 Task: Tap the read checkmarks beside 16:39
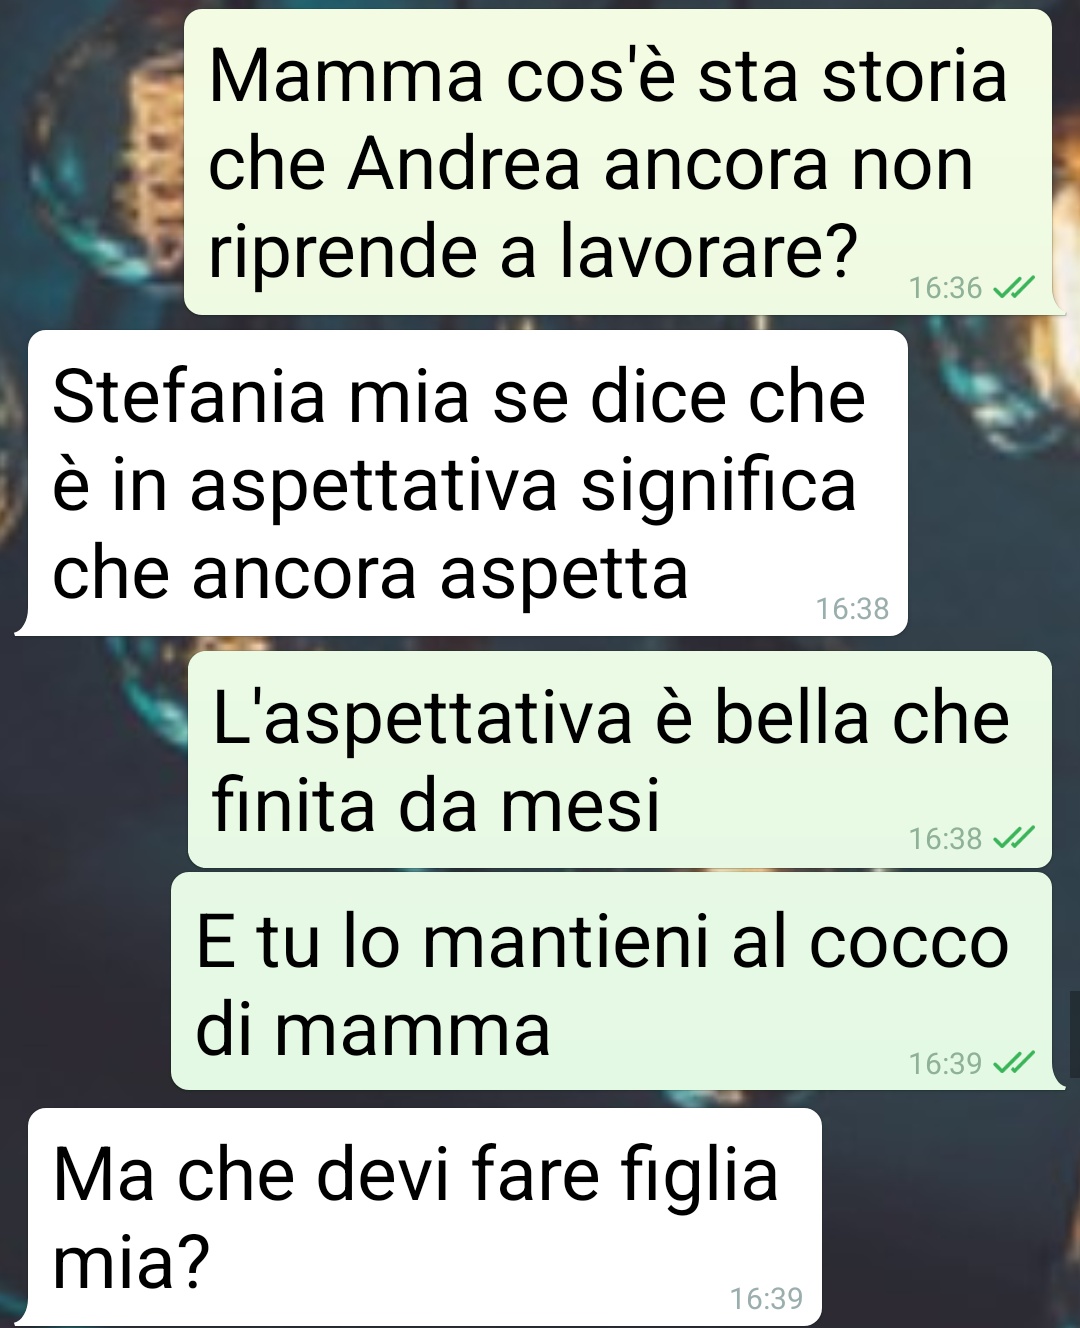pos(1013,1063)
